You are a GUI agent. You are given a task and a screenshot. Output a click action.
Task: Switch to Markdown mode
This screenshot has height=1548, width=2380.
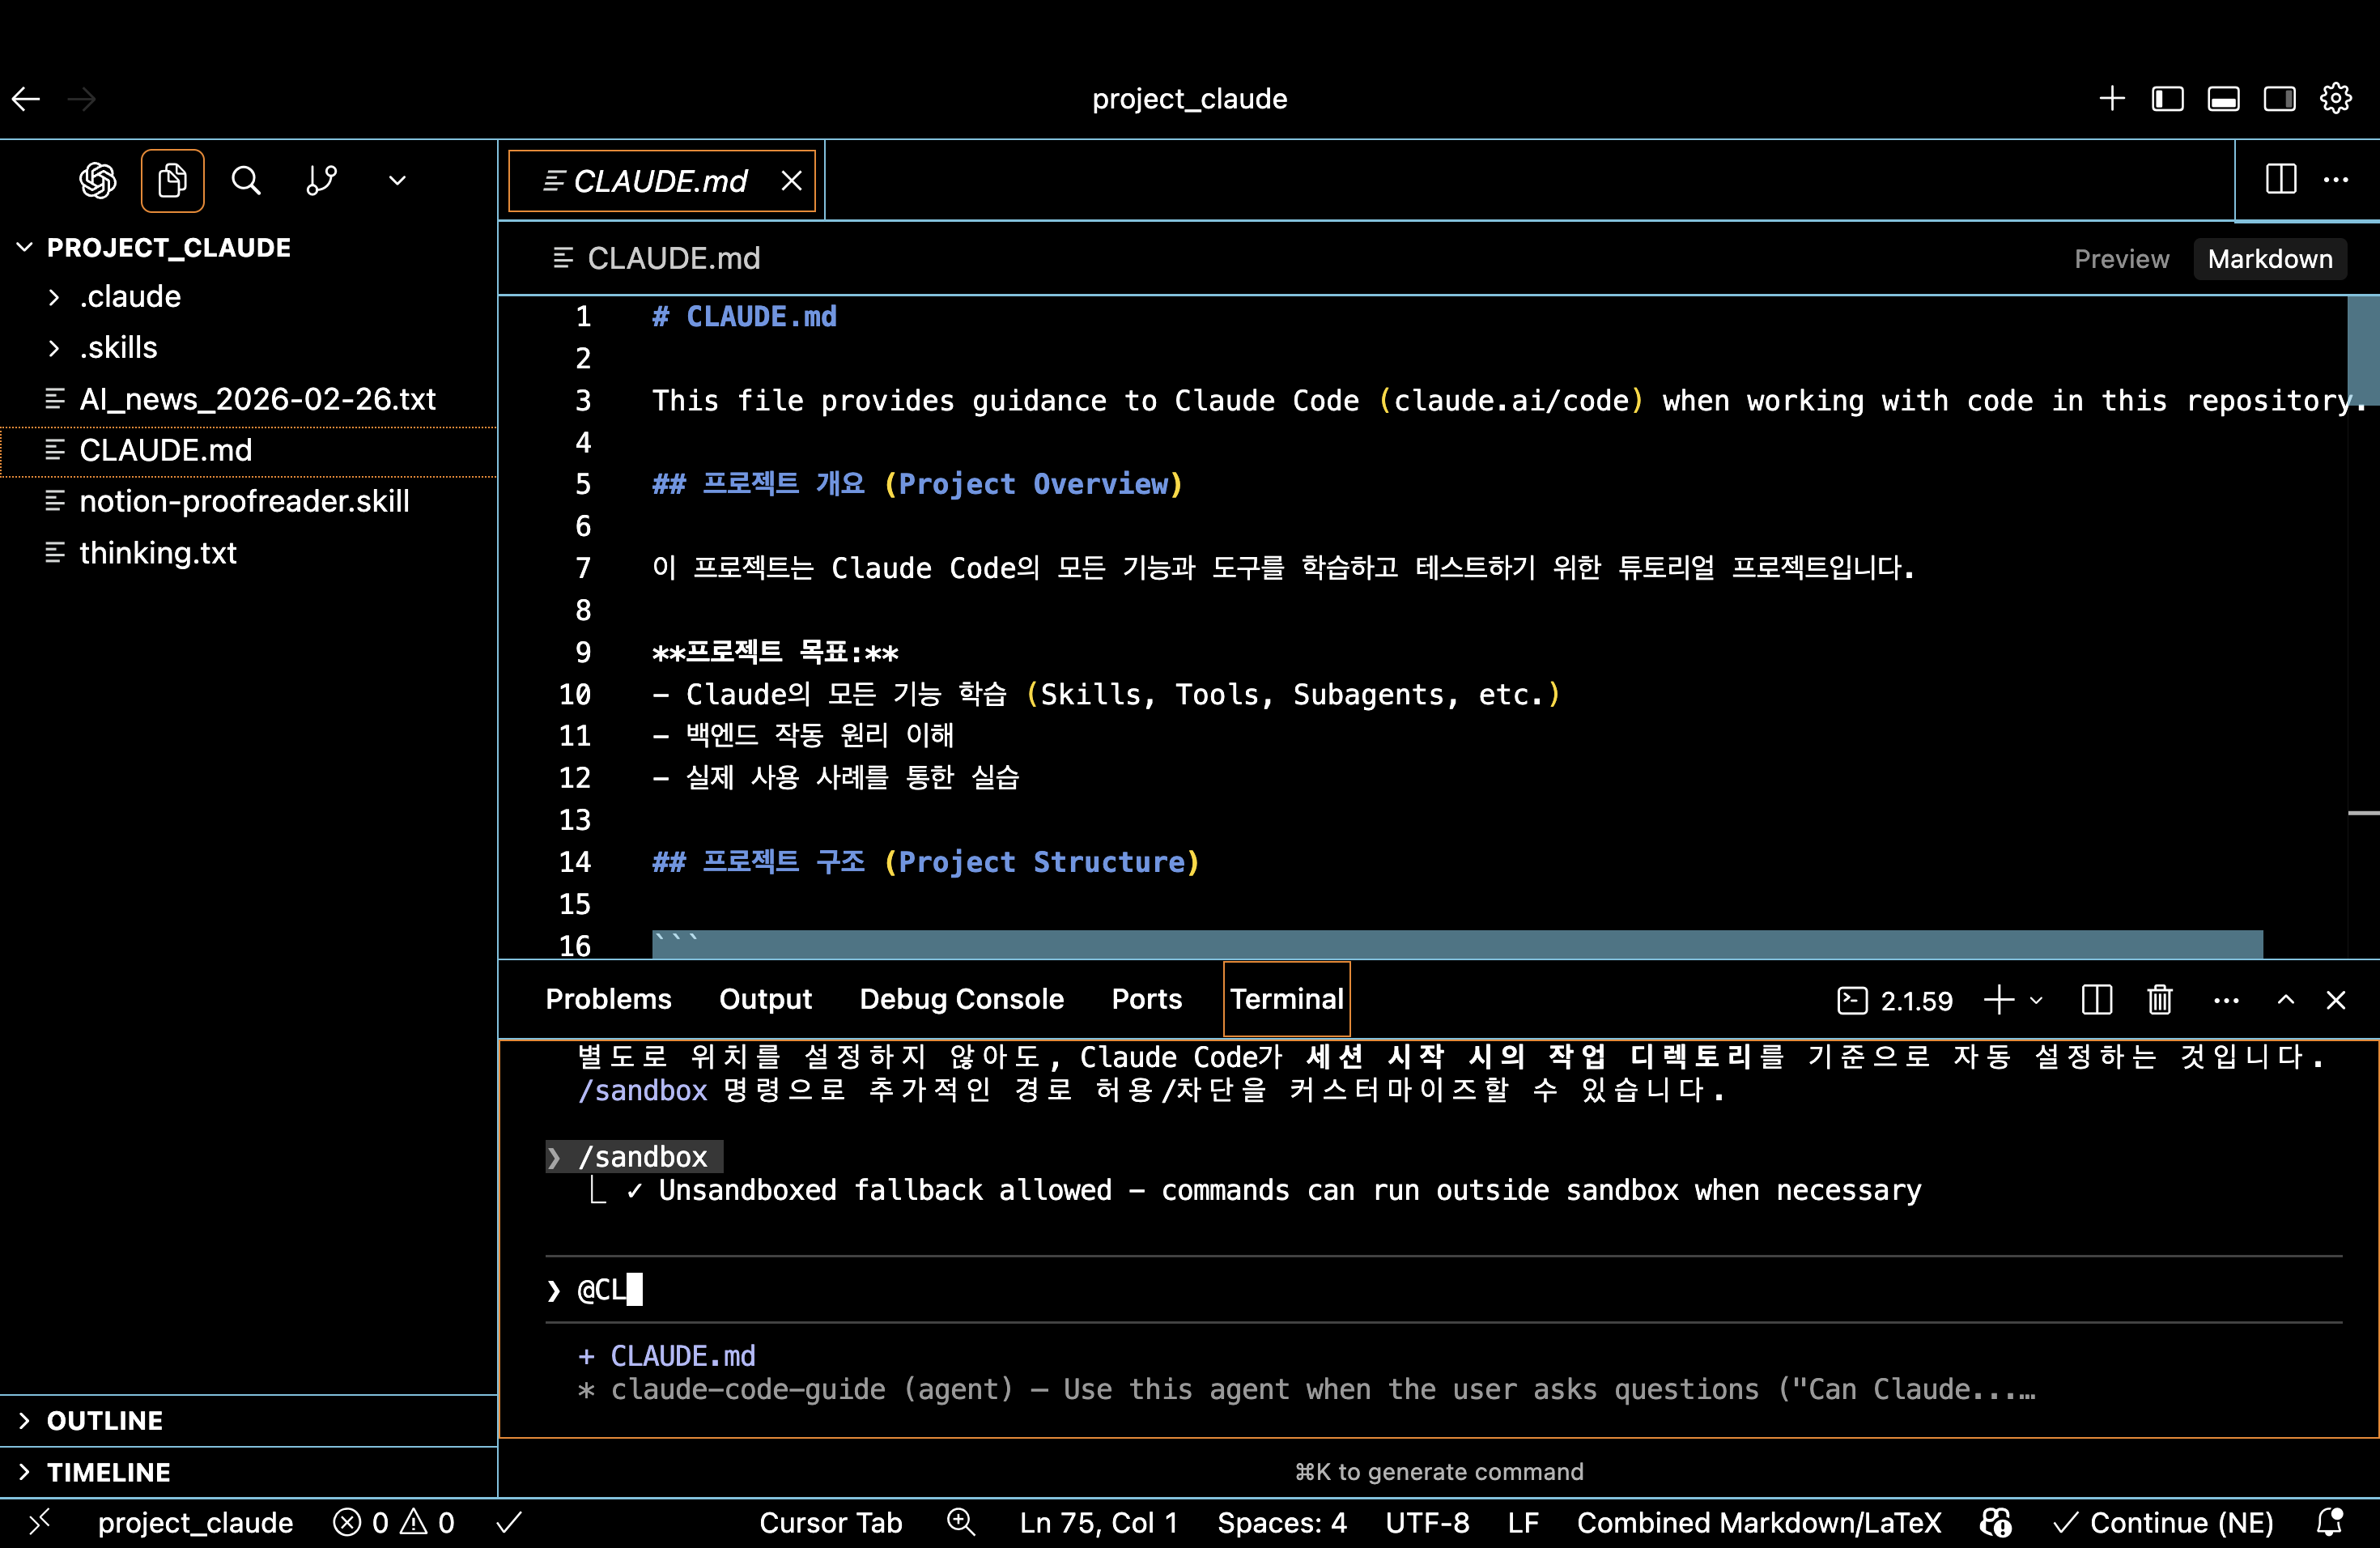2269,259
